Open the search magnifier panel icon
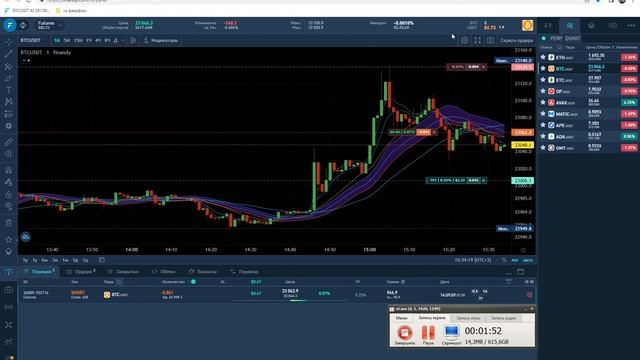The width and height of the screenshot is (640, 360). [569, 26]
